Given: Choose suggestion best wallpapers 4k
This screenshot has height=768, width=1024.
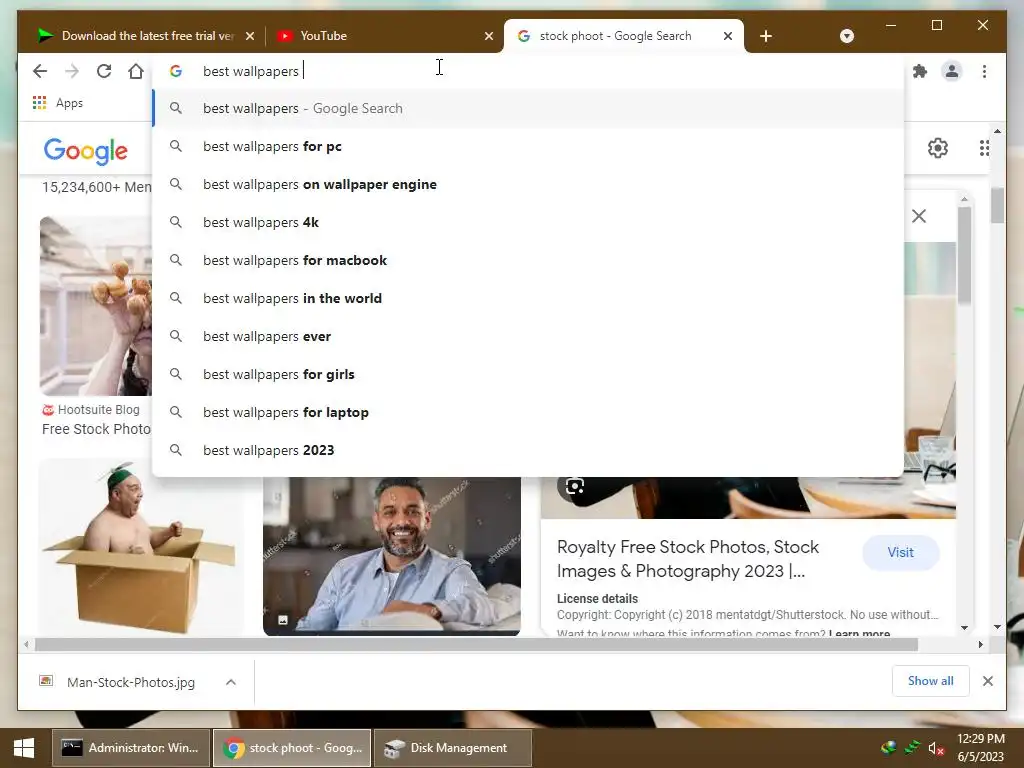Looking at the screenshot, I should tap(528, 222).
